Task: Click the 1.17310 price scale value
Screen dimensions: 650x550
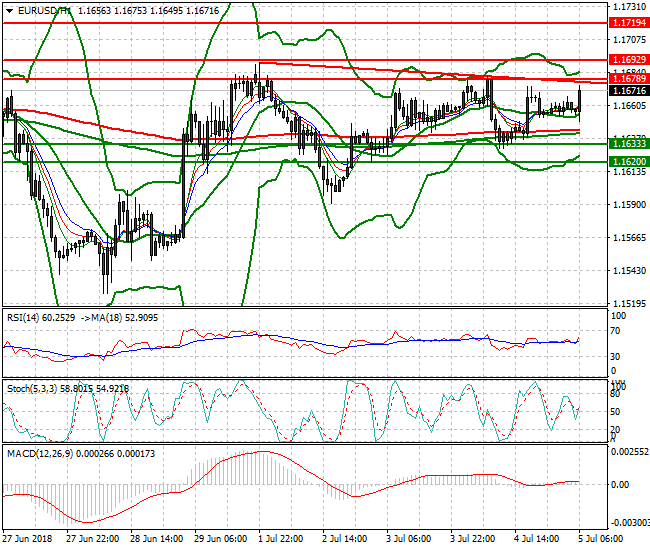Action: click(x=628, y=7)
